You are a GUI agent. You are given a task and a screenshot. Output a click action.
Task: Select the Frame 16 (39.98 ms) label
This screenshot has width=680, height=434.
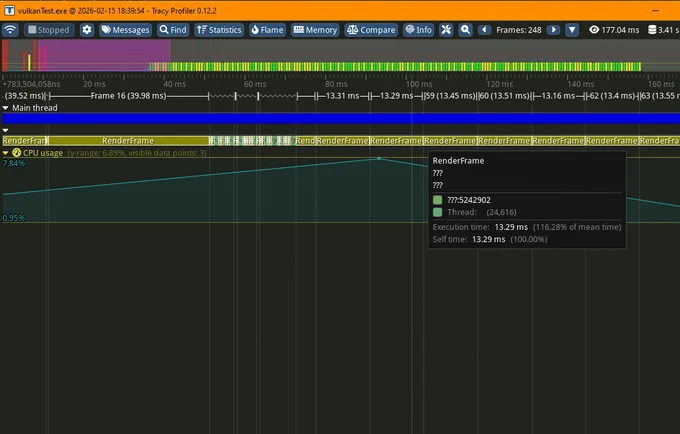(128, 95)
